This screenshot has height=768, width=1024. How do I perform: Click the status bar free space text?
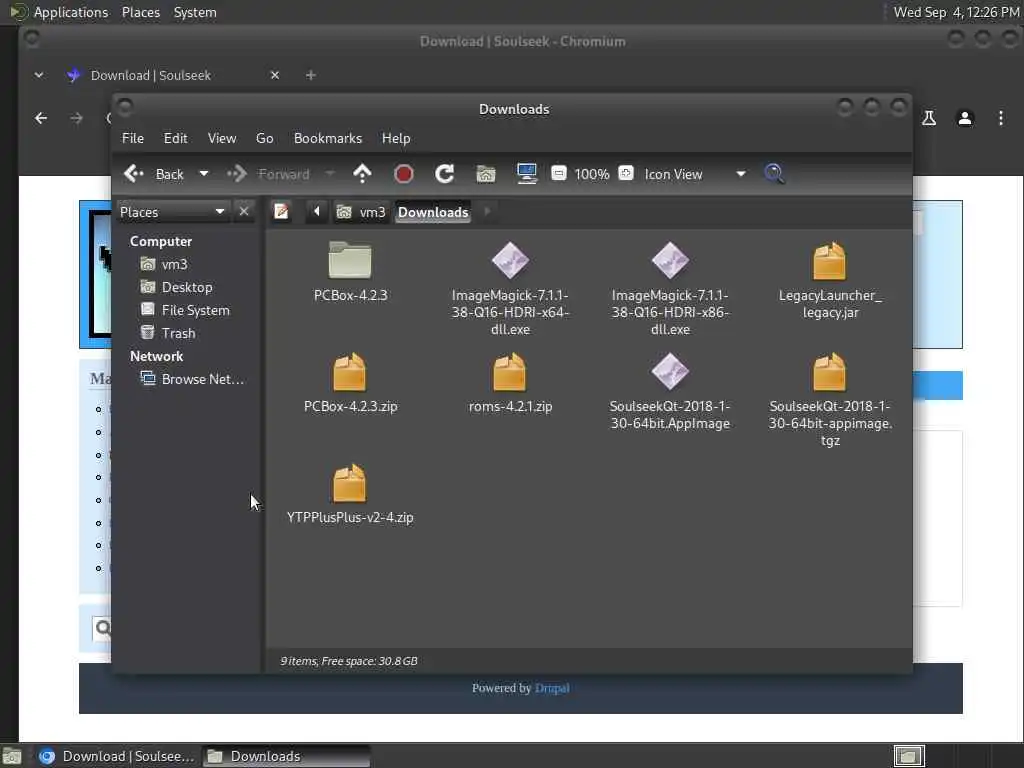pyautogui.click(x=349, y=661)
